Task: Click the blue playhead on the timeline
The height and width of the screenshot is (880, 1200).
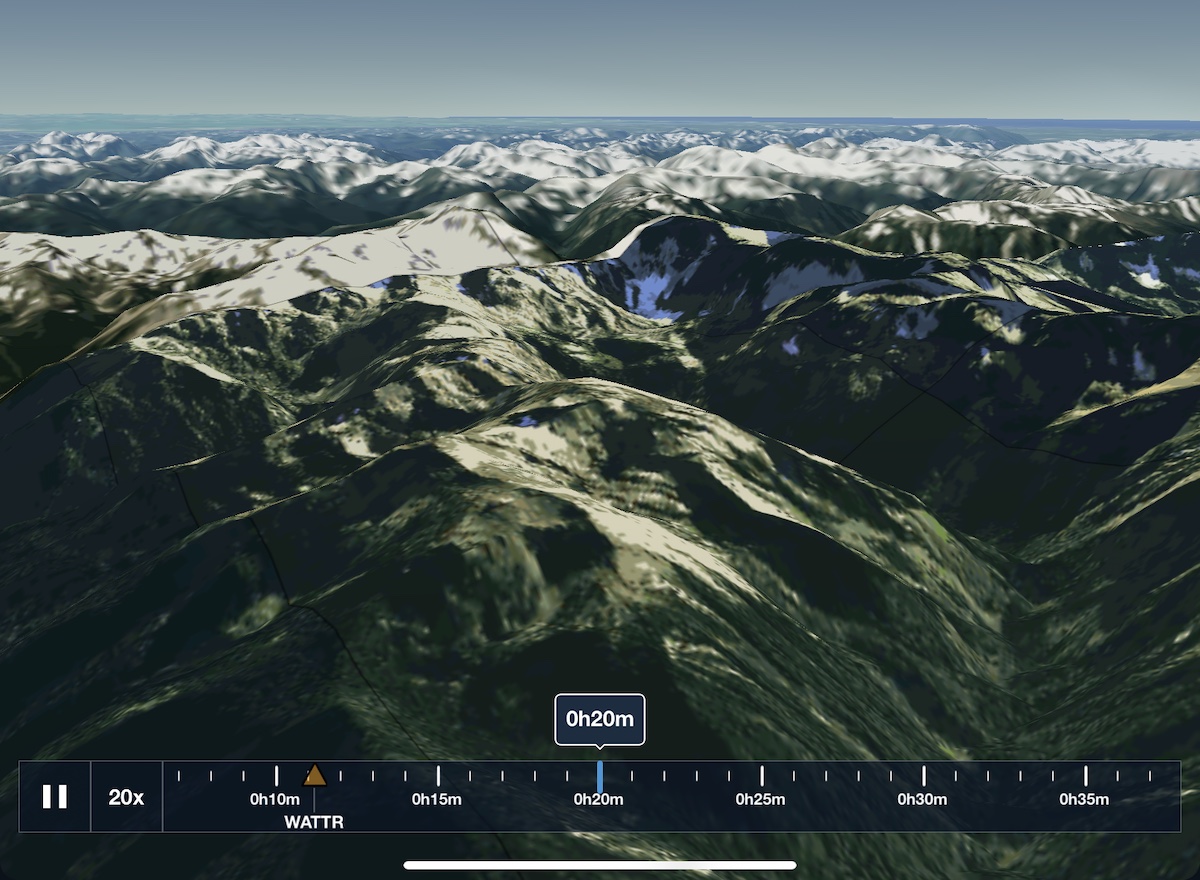Action: pyautogui.click(x=600, y=776)
